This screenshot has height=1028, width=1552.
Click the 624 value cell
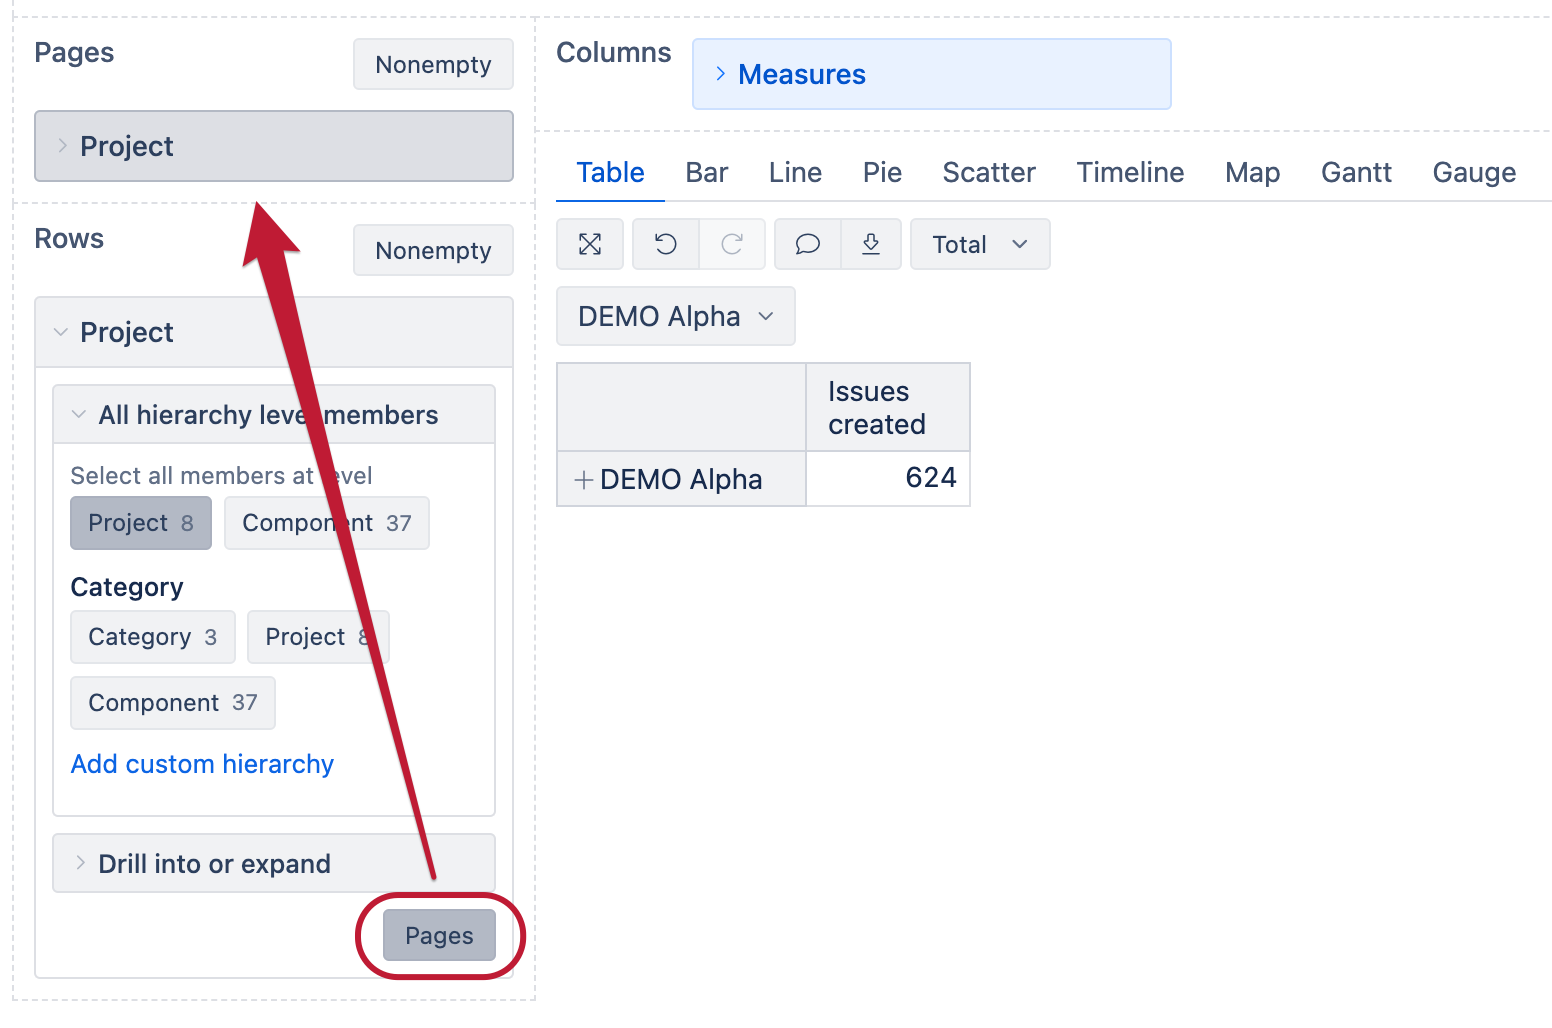click(888, 478)
